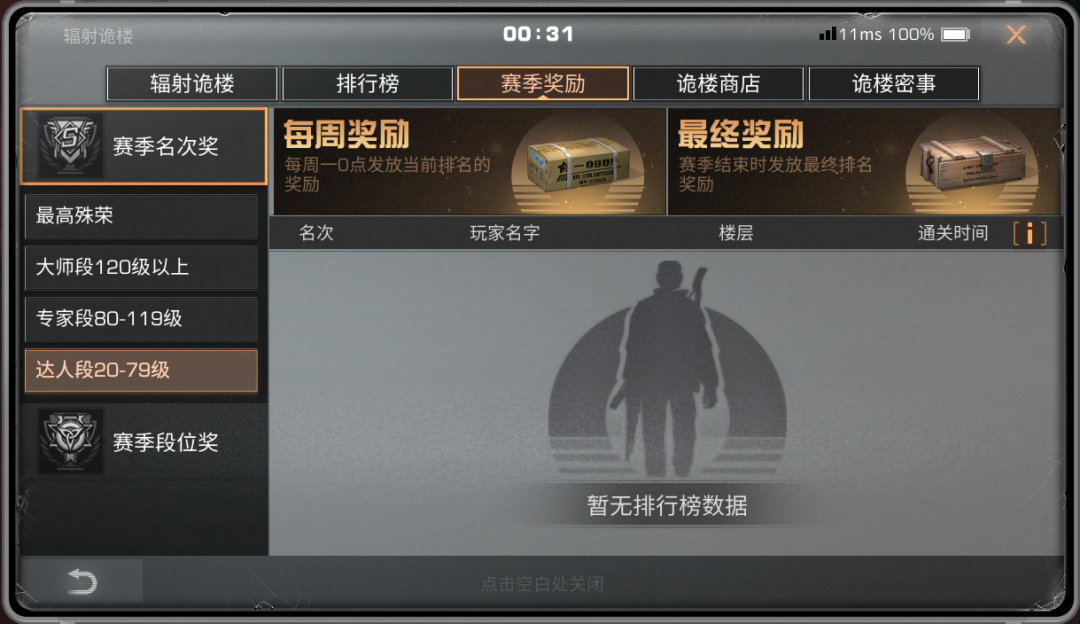This screenshot has height=624, width=1080.
Task: Expand the 赛季段位奖 section
Action: click(143, 441)
